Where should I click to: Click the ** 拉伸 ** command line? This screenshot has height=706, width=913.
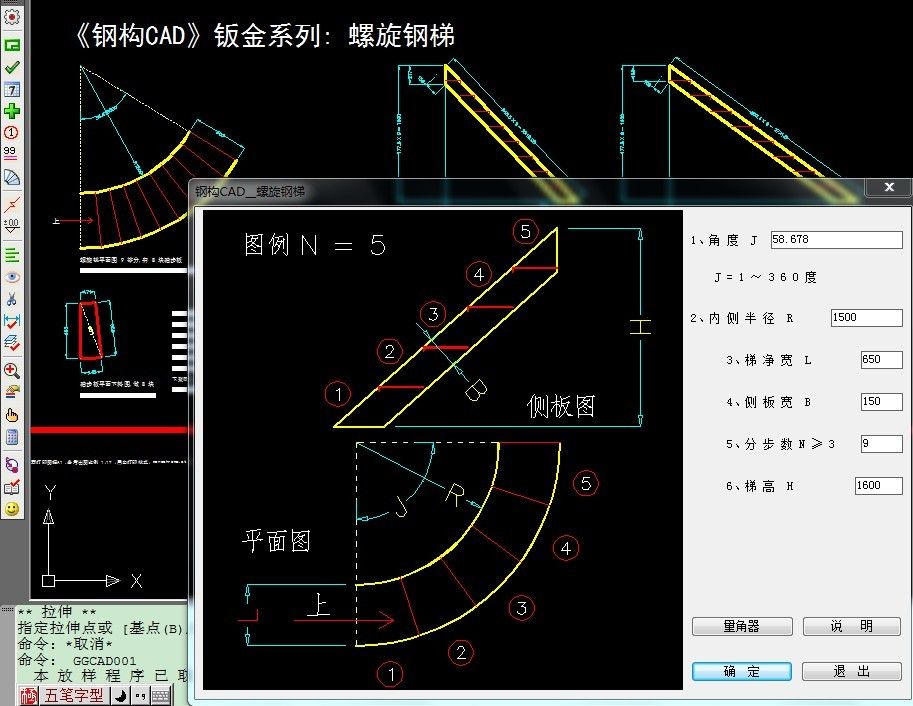pos(56,612)
